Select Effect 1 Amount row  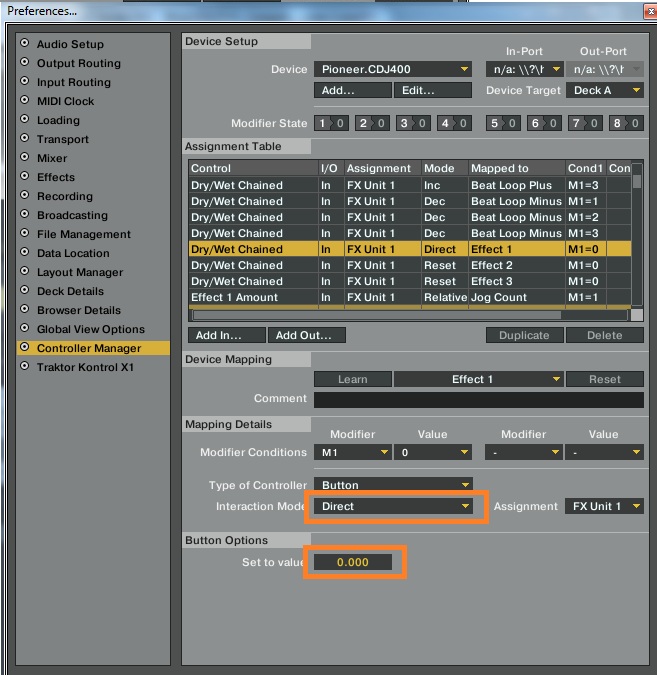pyautogui.click(x=410, y=297)
